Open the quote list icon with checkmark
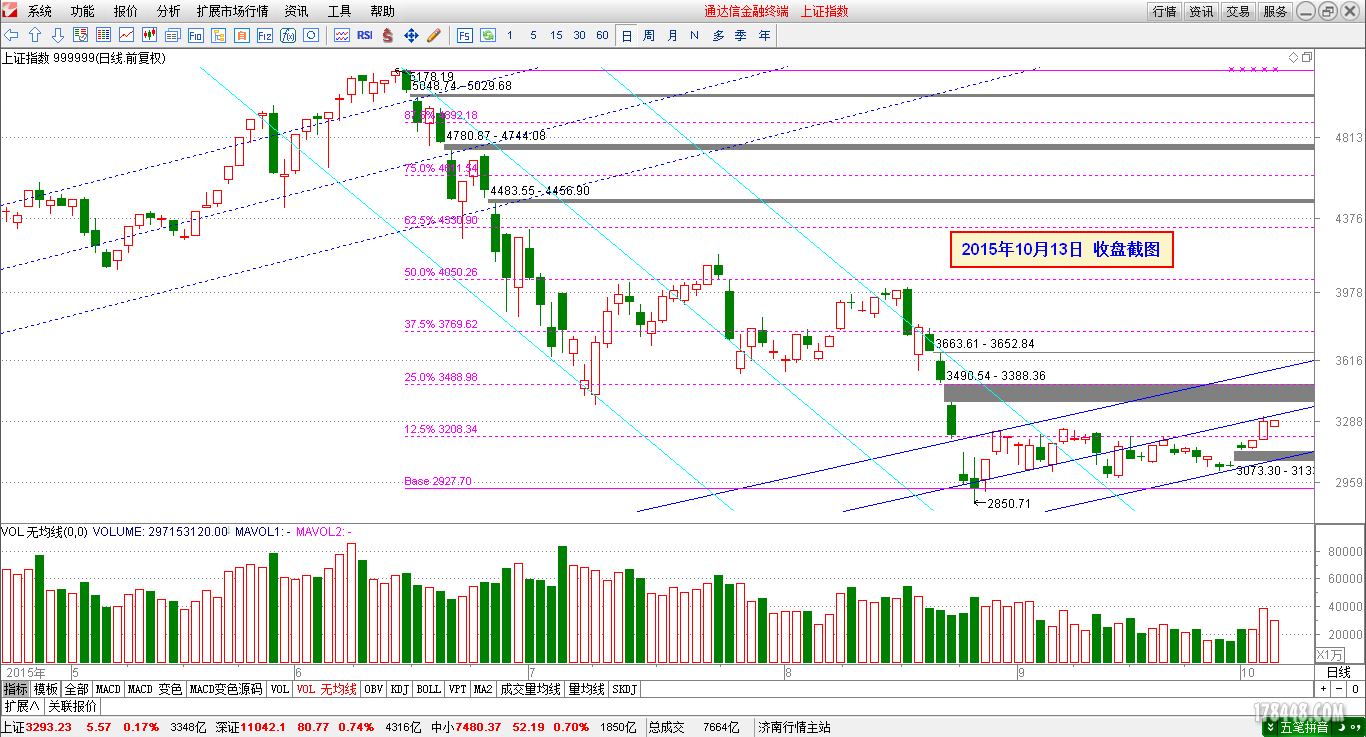Viewport: 1366px width, 737px height. pyautogui.click(x=80, y=35)
